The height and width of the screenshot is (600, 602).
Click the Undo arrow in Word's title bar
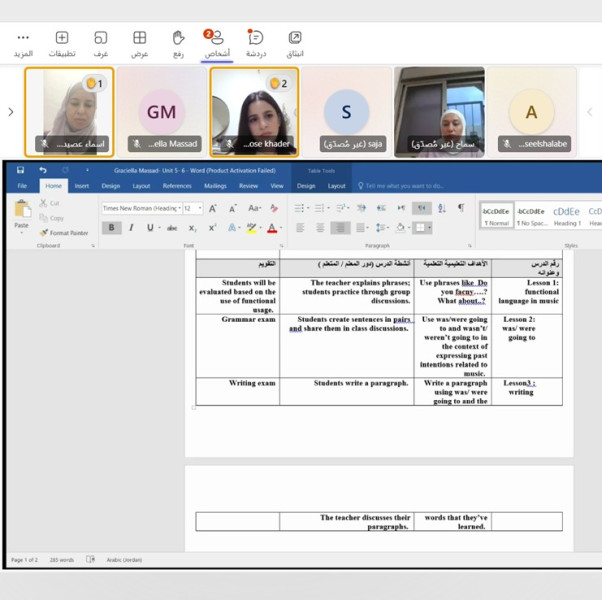coord(43,170)
